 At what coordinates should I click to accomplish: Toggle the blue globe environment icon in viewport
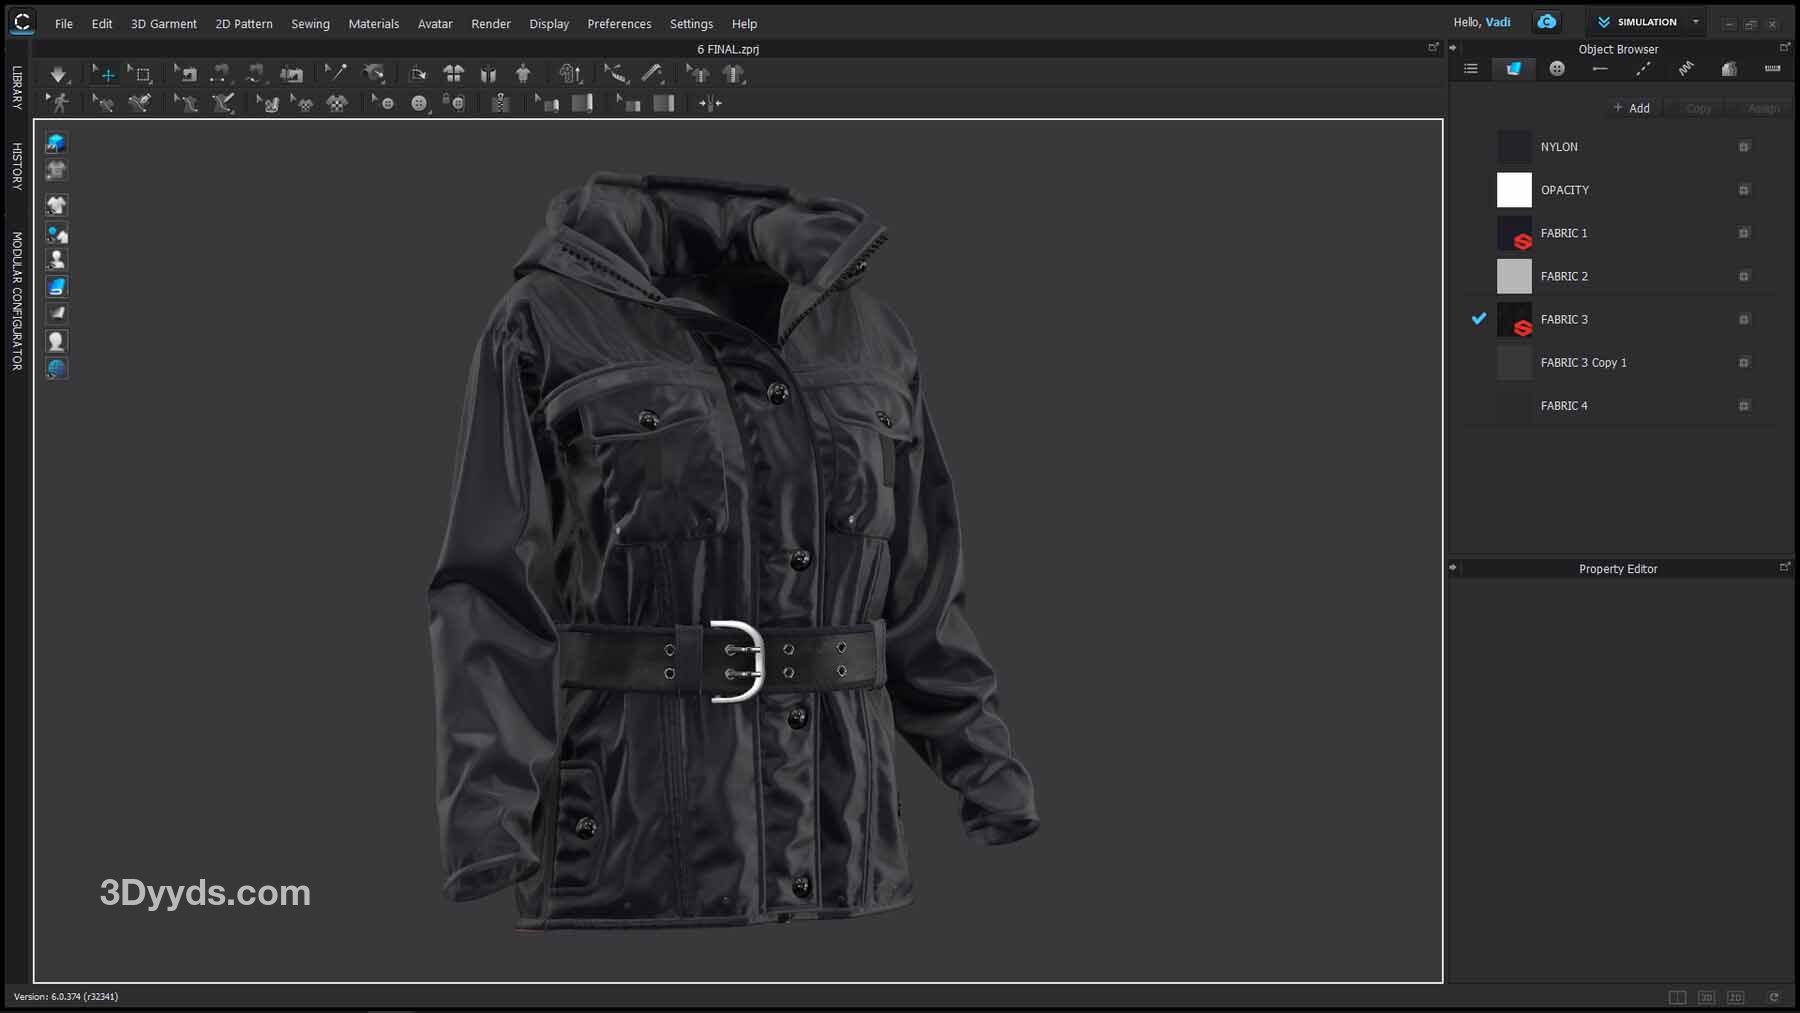click(x=56, y=368)
